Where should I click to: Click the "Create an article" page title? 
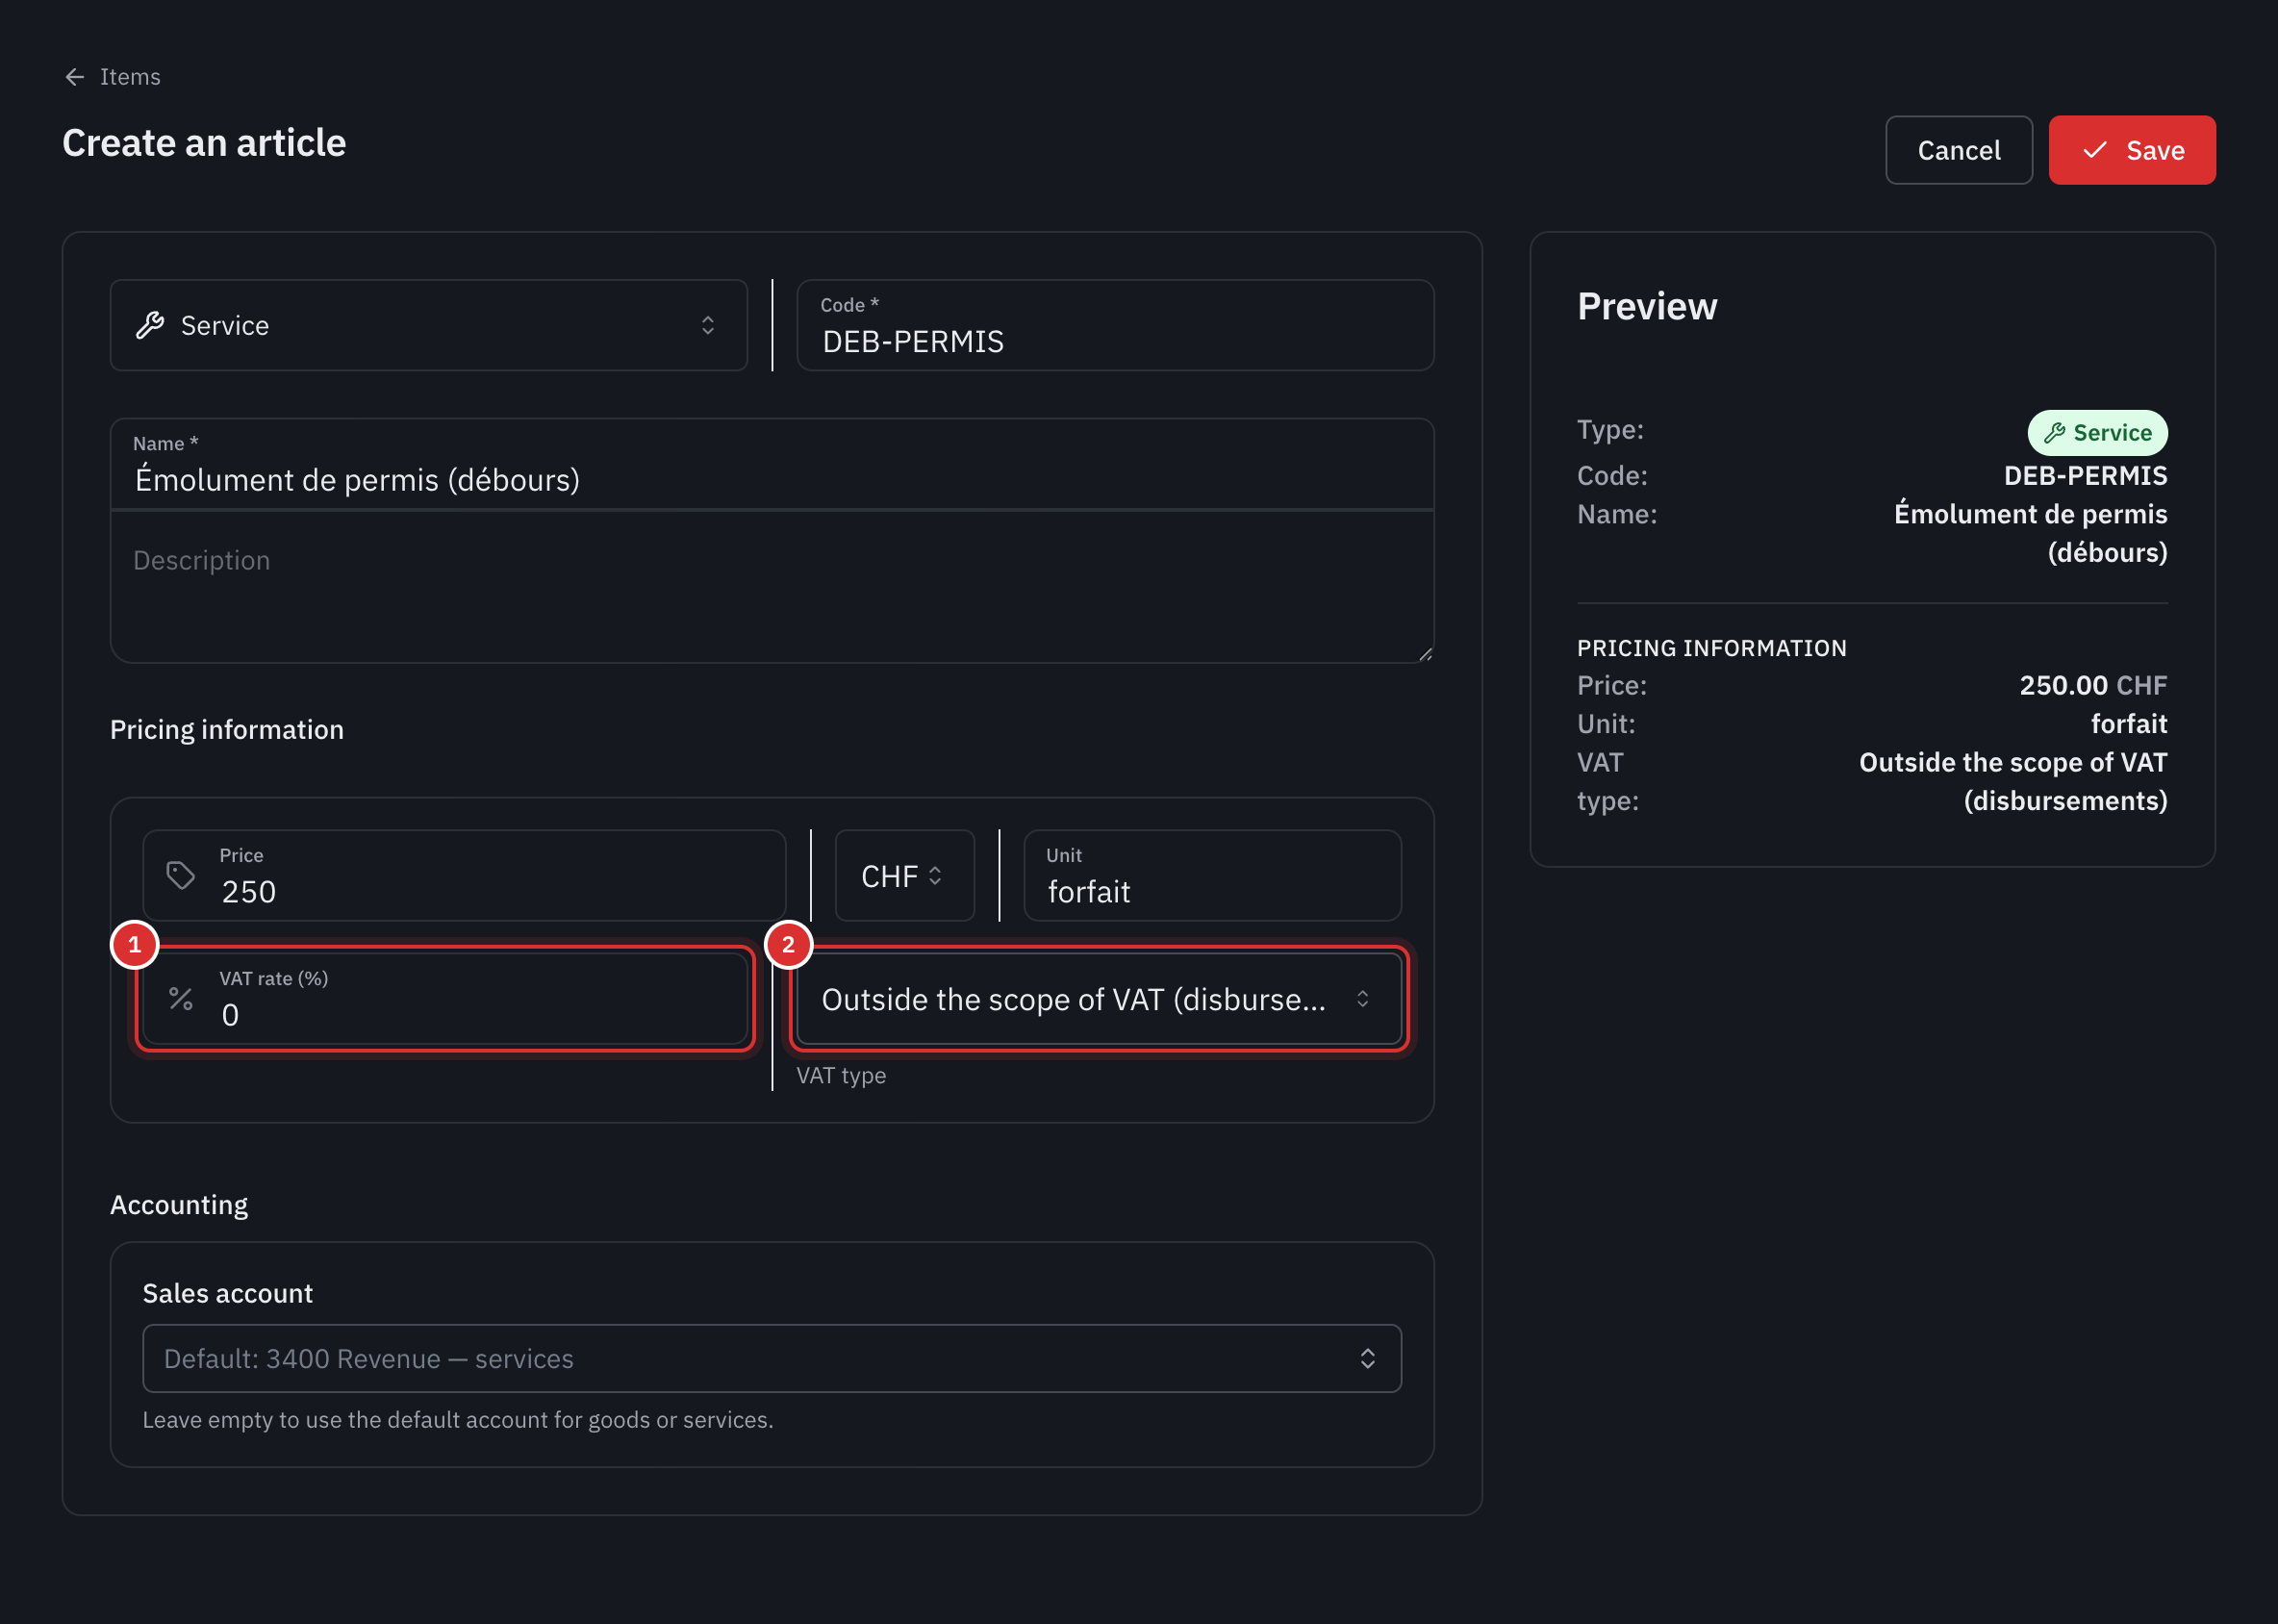click(204, 143)
